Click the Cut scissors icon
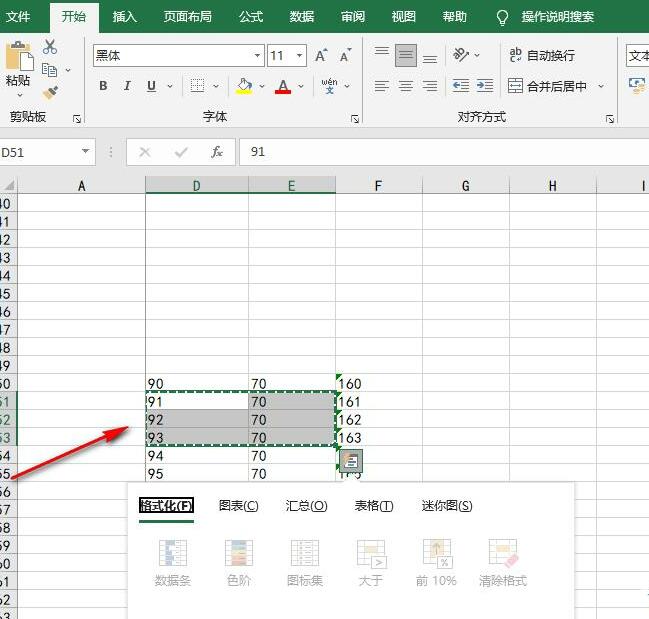The height and width of the screenshot is (619, 649). (x=50, y=47)
